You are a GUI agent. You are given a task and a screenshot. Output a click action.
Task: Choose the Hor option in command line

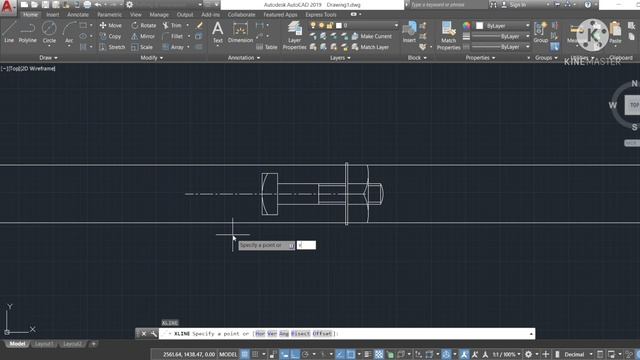tap(260, 334)
